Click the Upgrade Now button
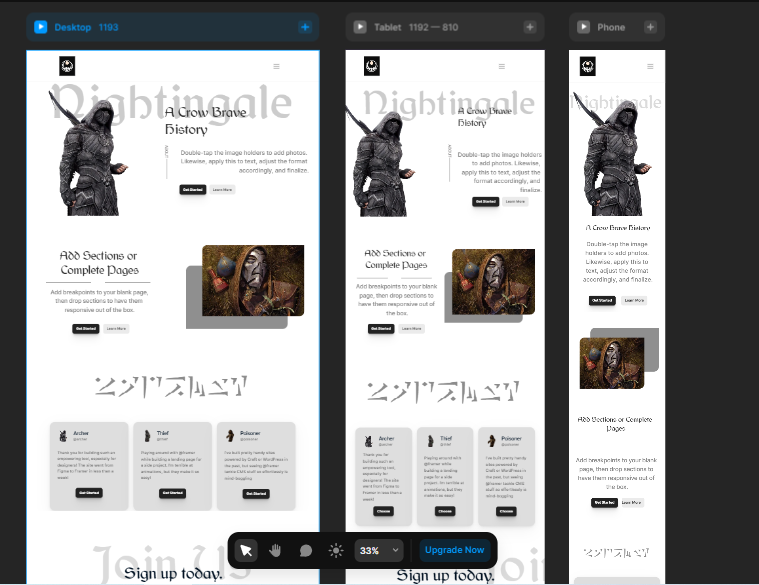The image size is (759, 585). click(454, 550)
